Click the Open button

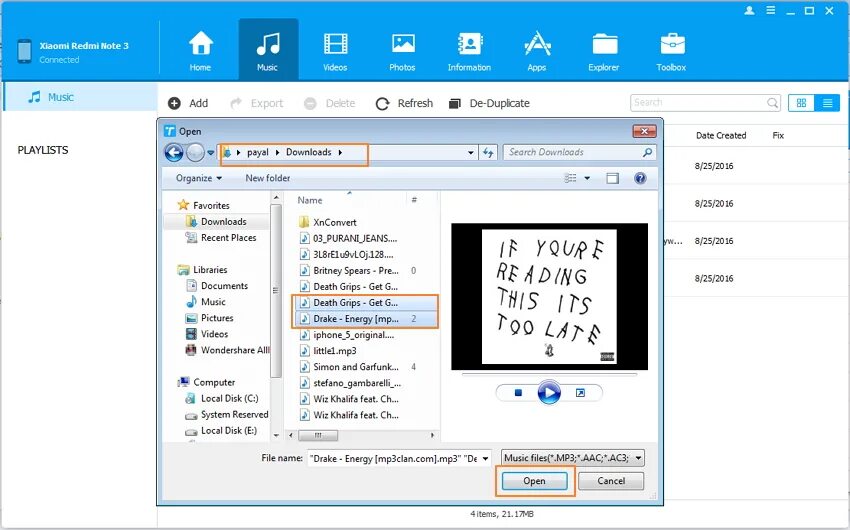pyautogui.click(x=535, y=481)
